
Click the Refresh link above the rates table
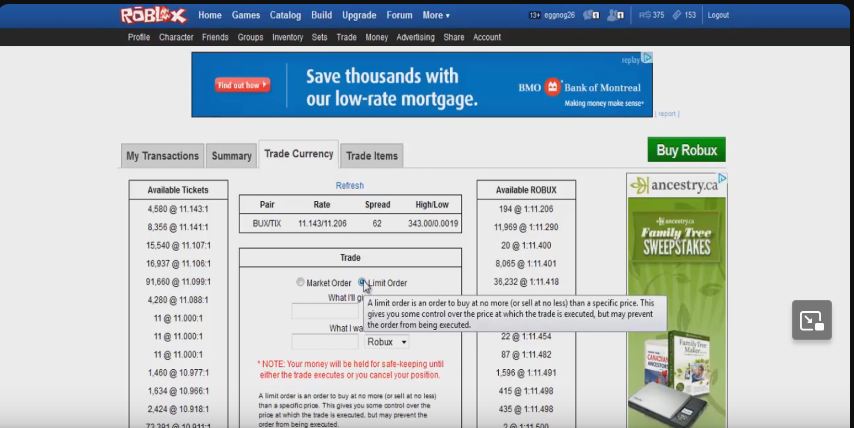(350, 185)
